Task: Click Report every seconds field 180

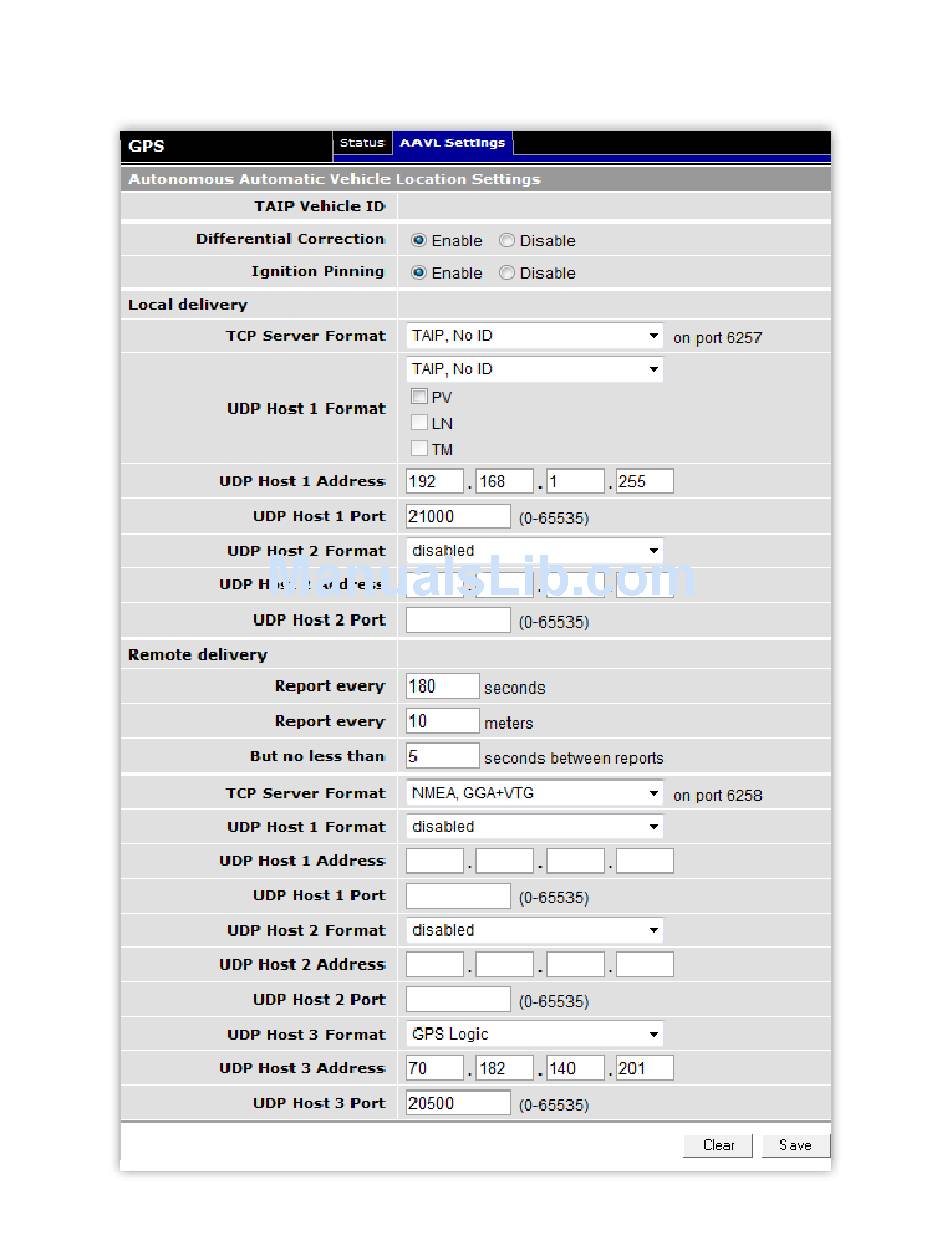Action: 443,686
